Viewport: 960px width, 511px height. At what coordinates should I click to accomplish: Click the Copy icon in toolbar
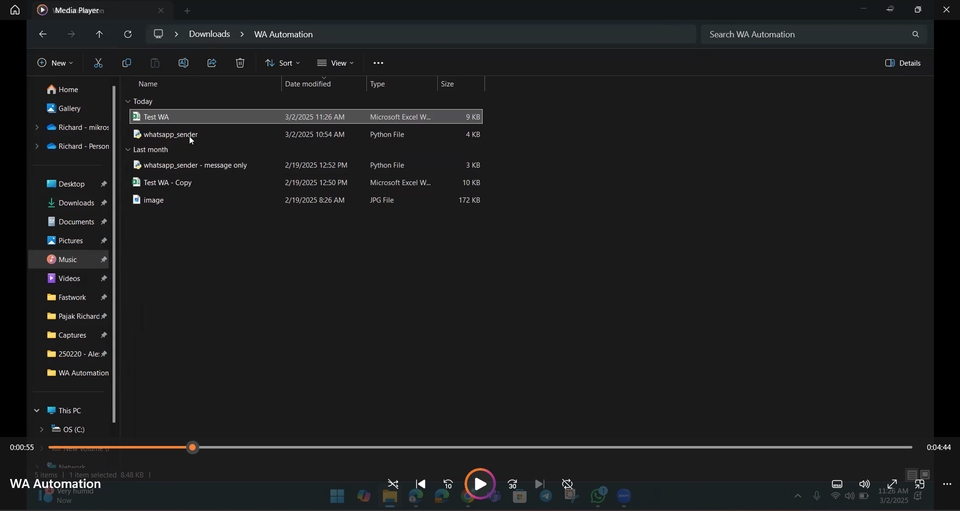127,63
